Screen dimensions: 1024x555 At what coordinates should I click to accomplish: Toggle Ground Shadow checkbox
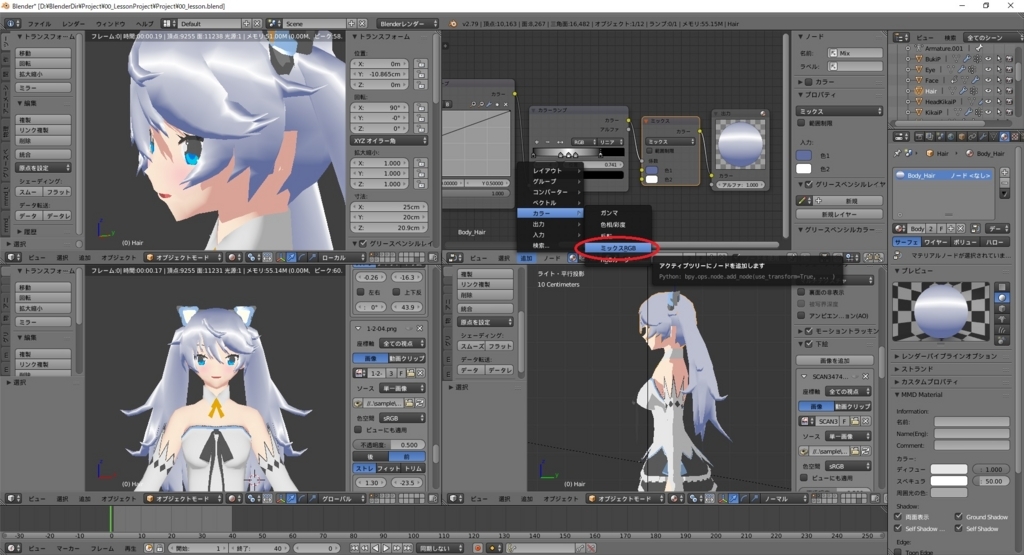pos(959,516)
